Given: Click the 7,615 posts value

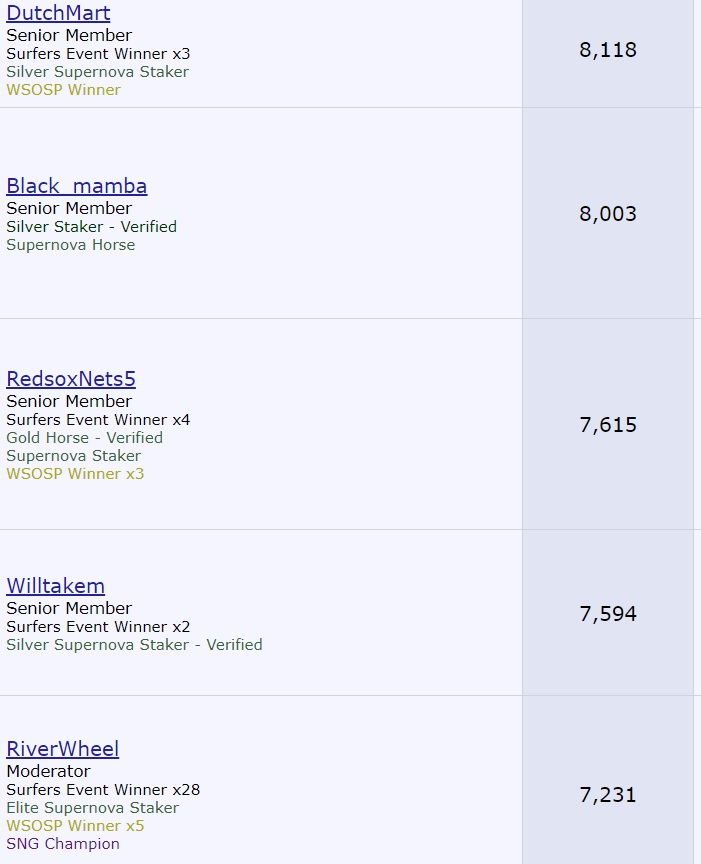Looking at the screenshot, I should coord(607,425).
